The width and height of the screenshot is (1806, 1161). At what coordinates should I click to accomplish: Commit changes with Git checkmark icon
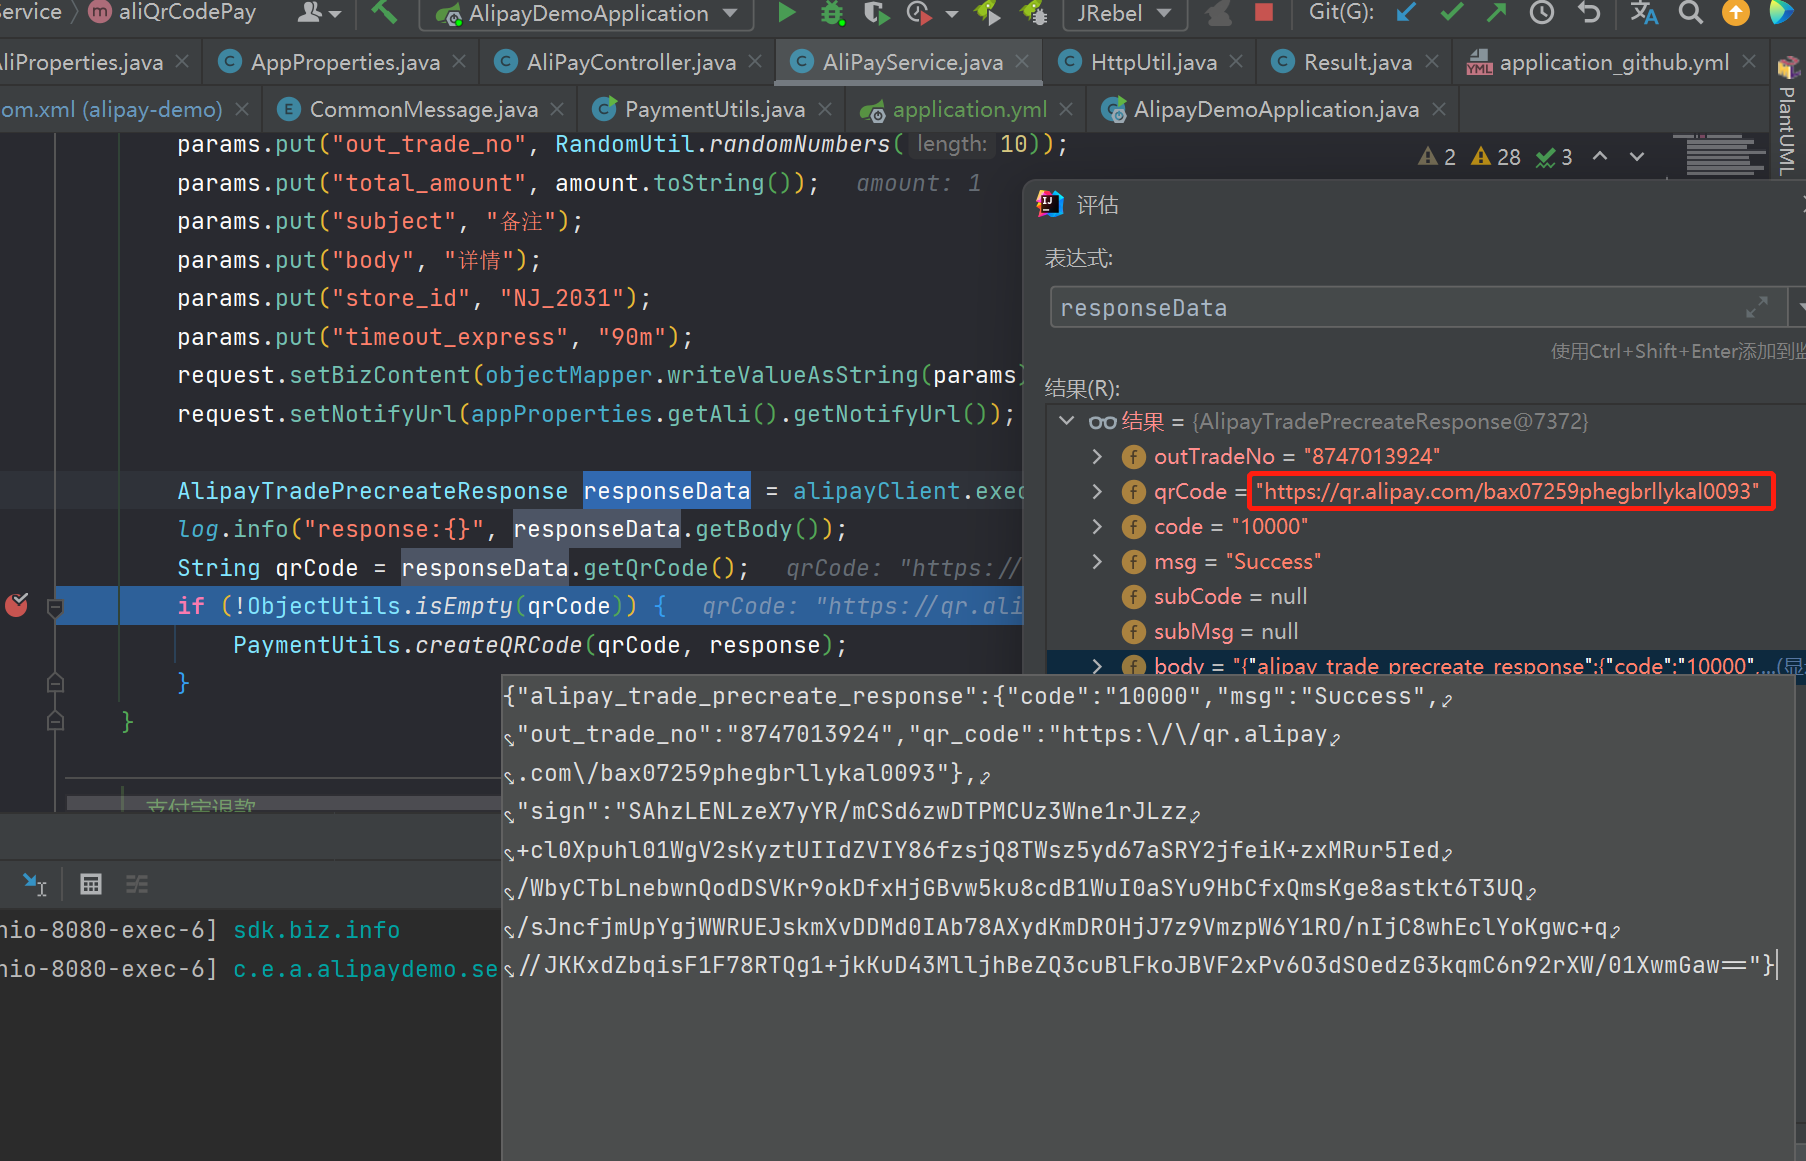point(1452,12)
